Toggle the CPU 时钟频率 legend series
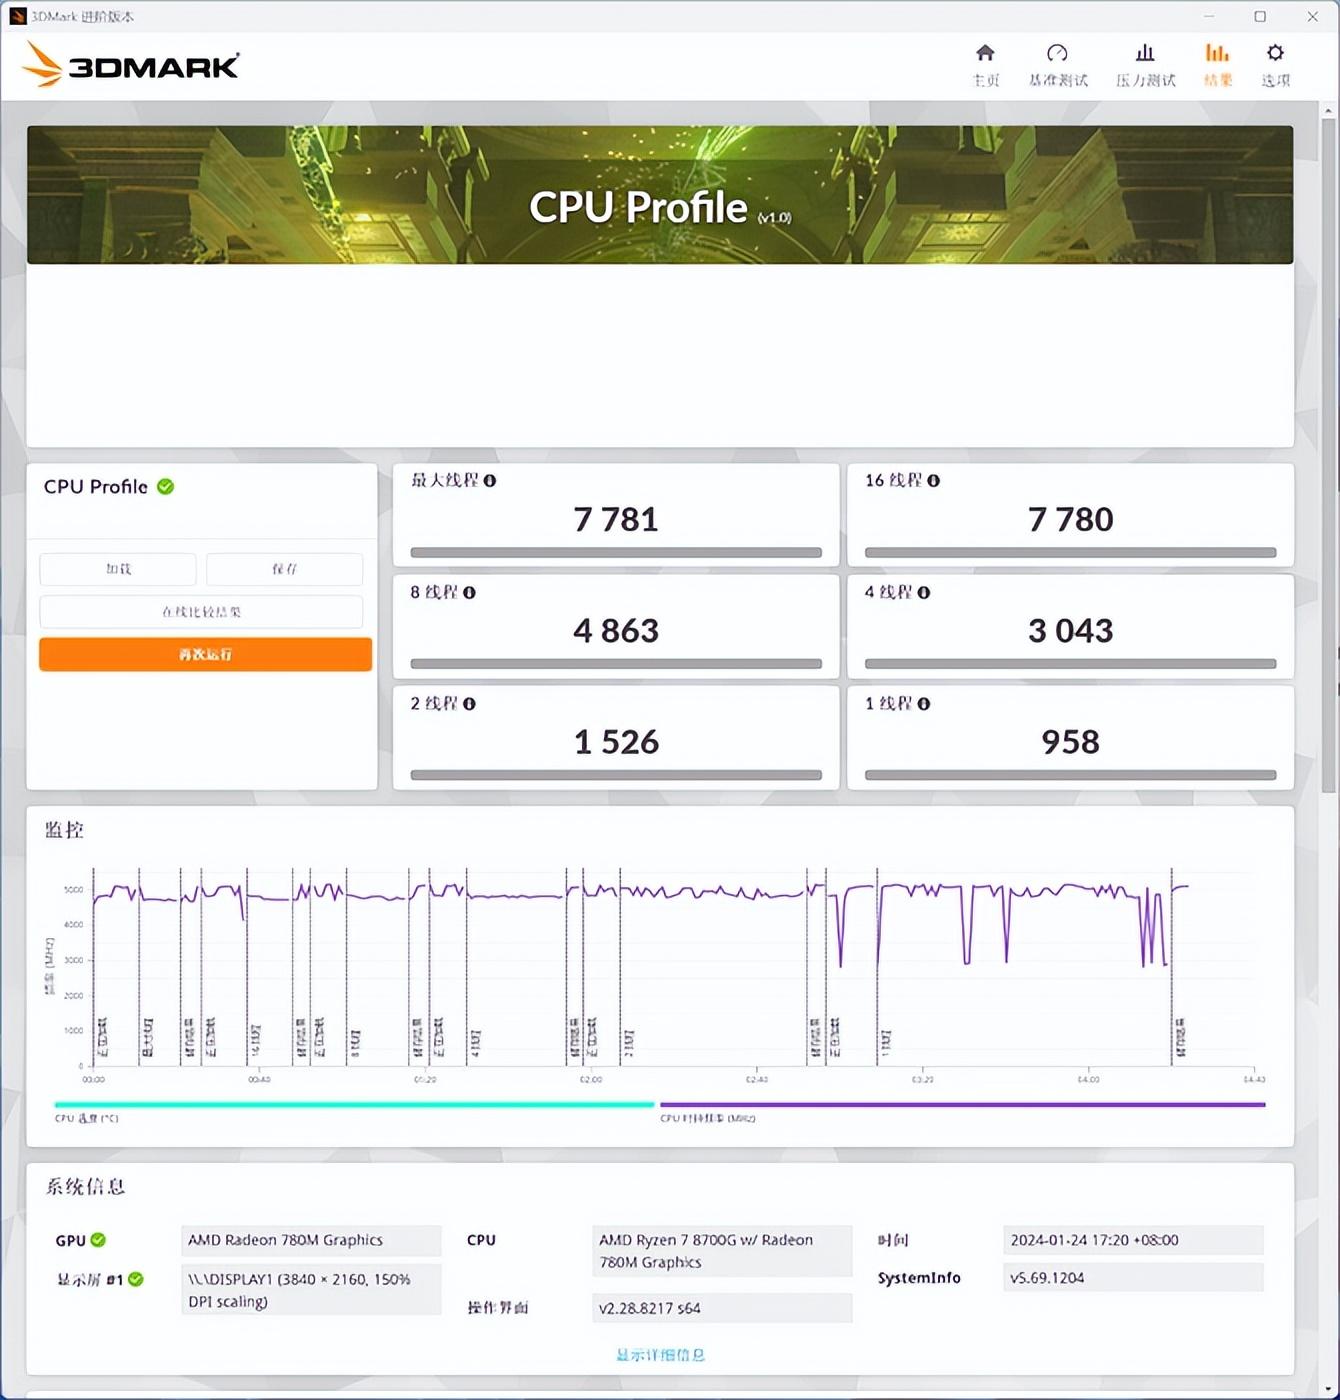The width and height of the screenshot is (1340, 1400). pos(962,1110)
